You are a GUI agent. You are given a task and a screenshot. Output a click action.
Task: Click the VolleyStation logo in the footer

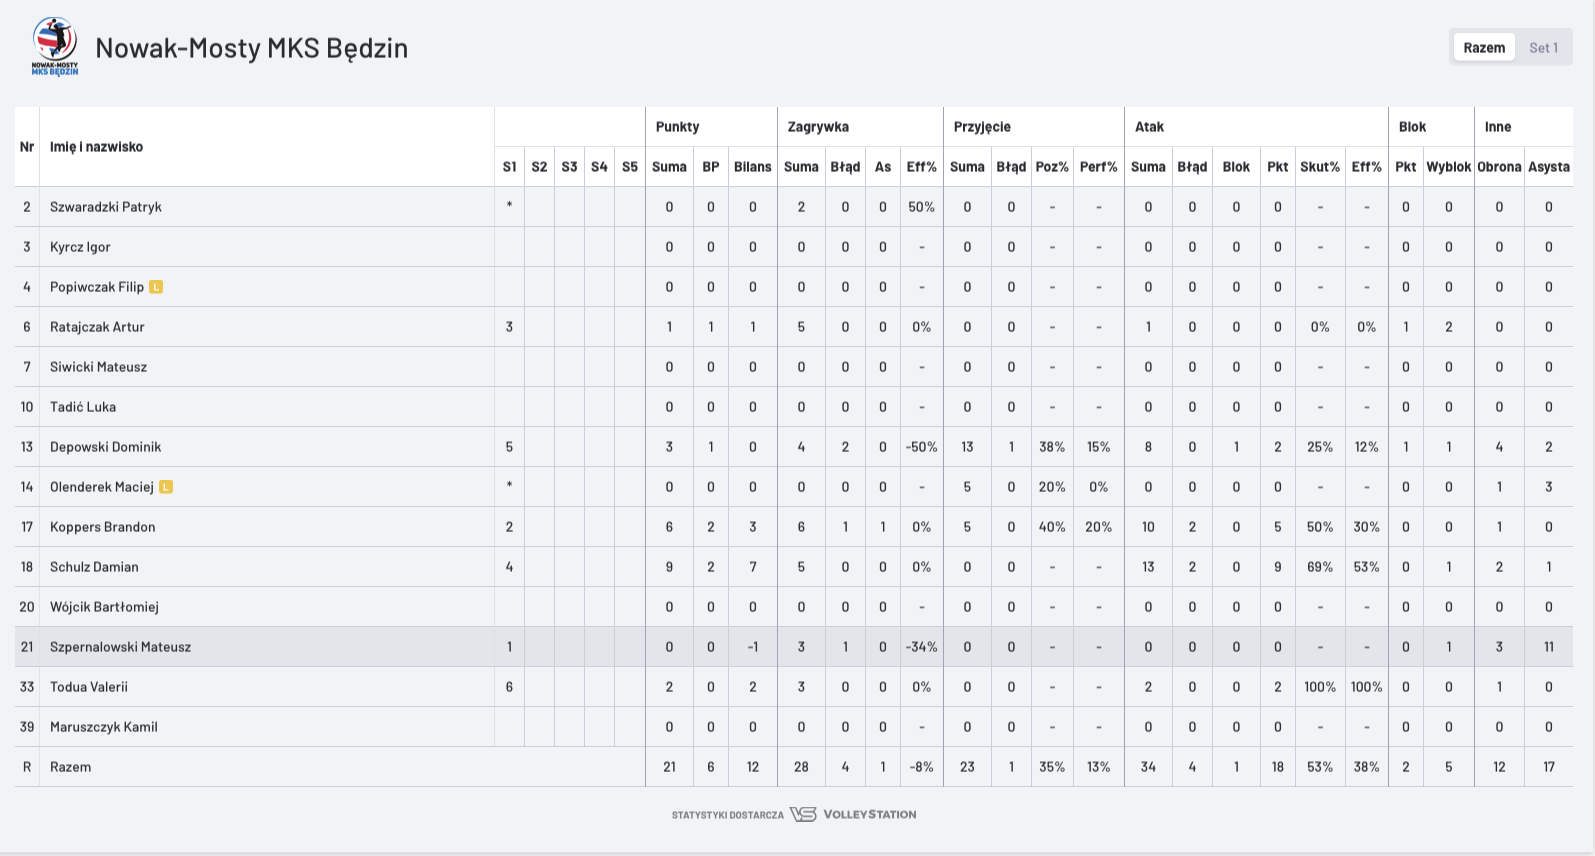pyautogui.click(x=853, y=814)
